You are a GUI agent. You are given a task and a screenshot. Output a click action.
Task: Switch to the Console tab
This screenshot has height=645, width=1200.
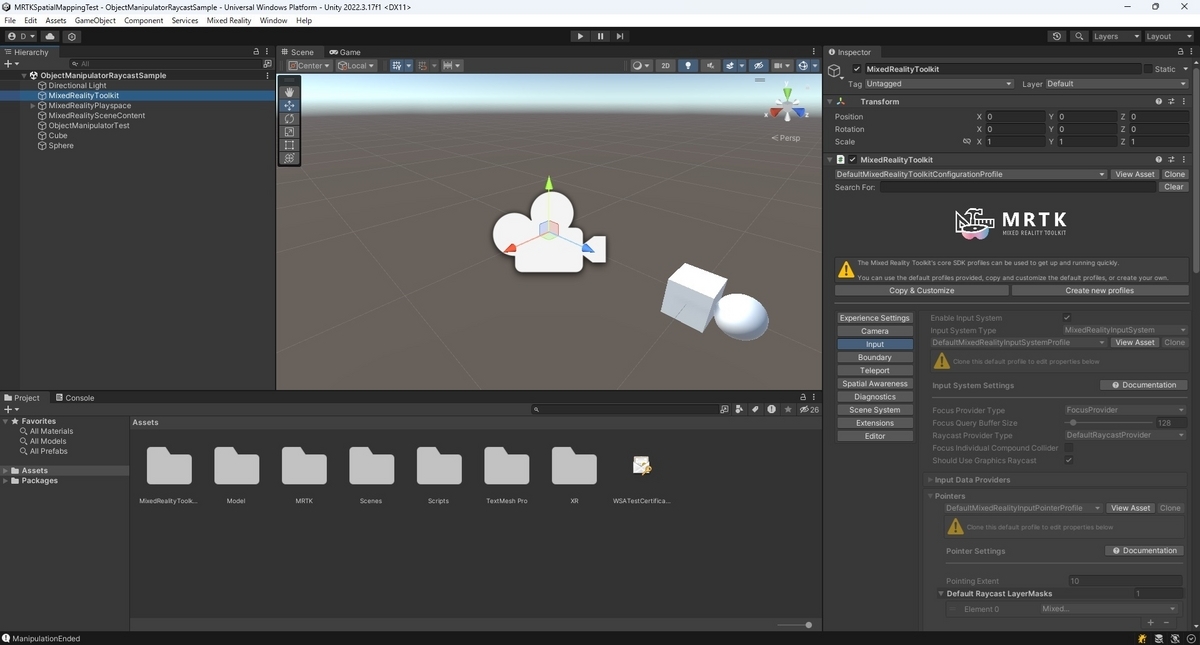point(74,397)
